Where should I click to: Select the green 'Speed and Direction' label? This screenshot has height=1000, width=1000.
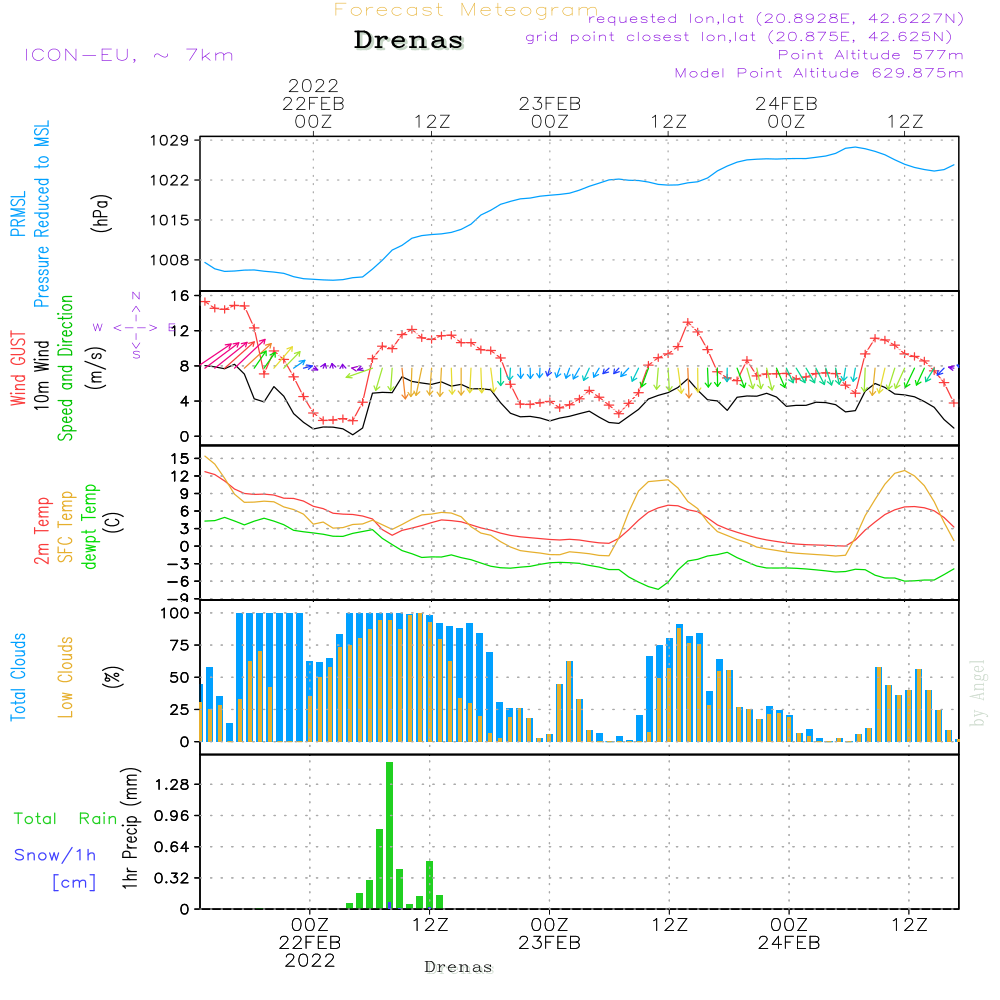[65, 368]
